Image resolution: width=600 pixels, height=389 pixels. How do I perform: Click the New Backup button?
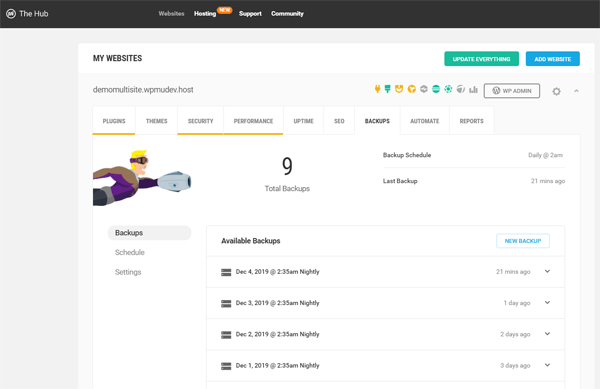(523, 241)
